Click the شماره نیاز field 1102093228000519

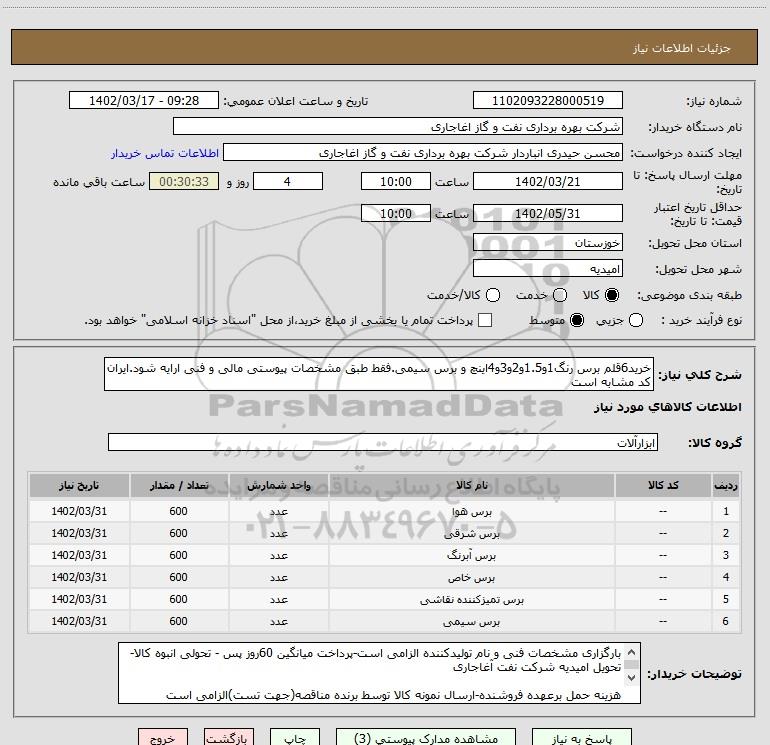click(x=548, y=101)
